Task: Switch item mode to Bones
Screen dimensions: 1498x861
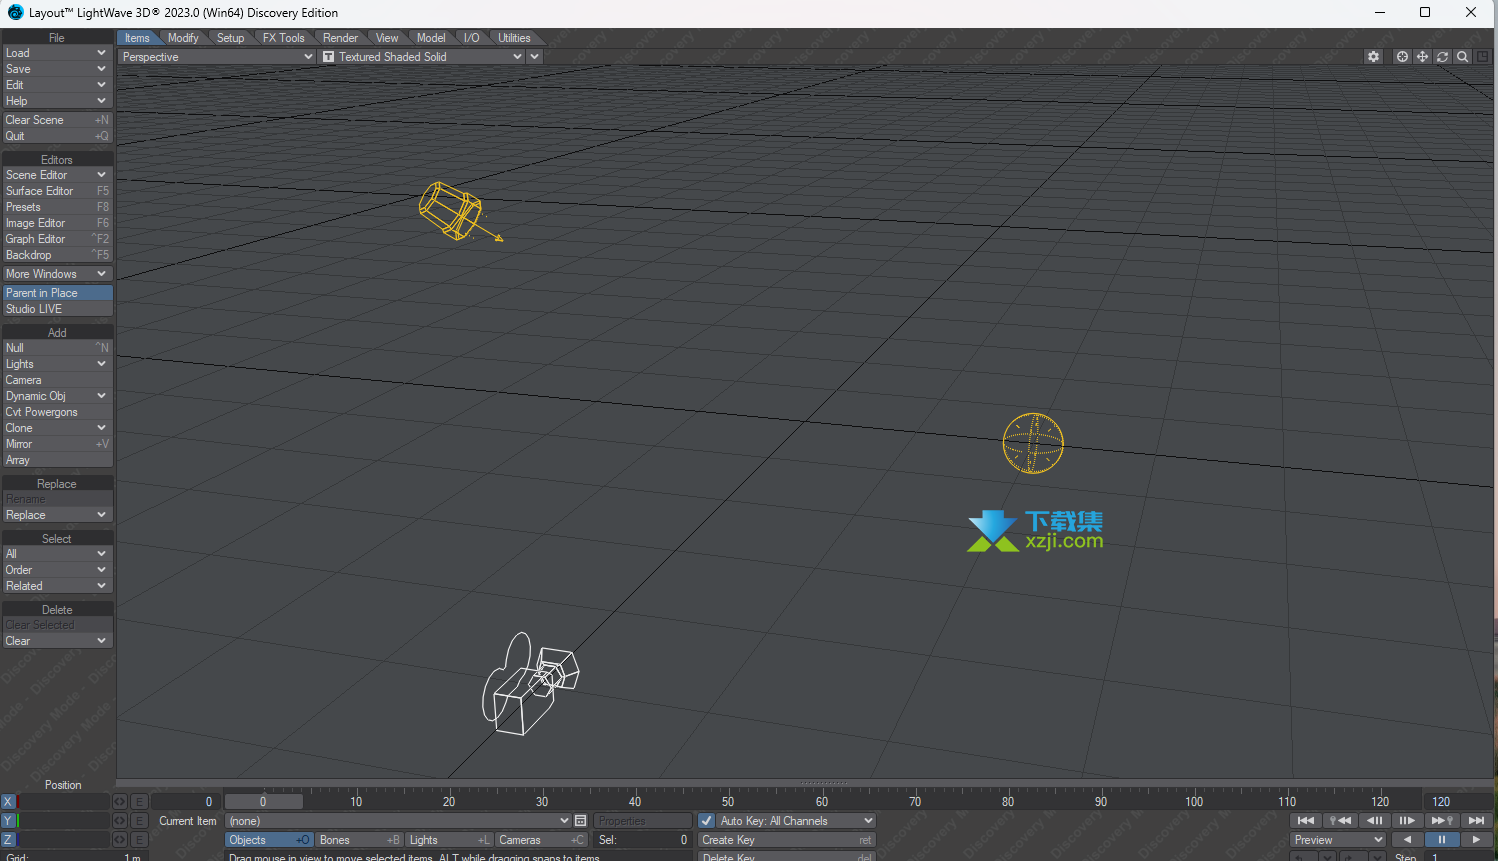Action: pyautogui.click(x=359, y=840)
